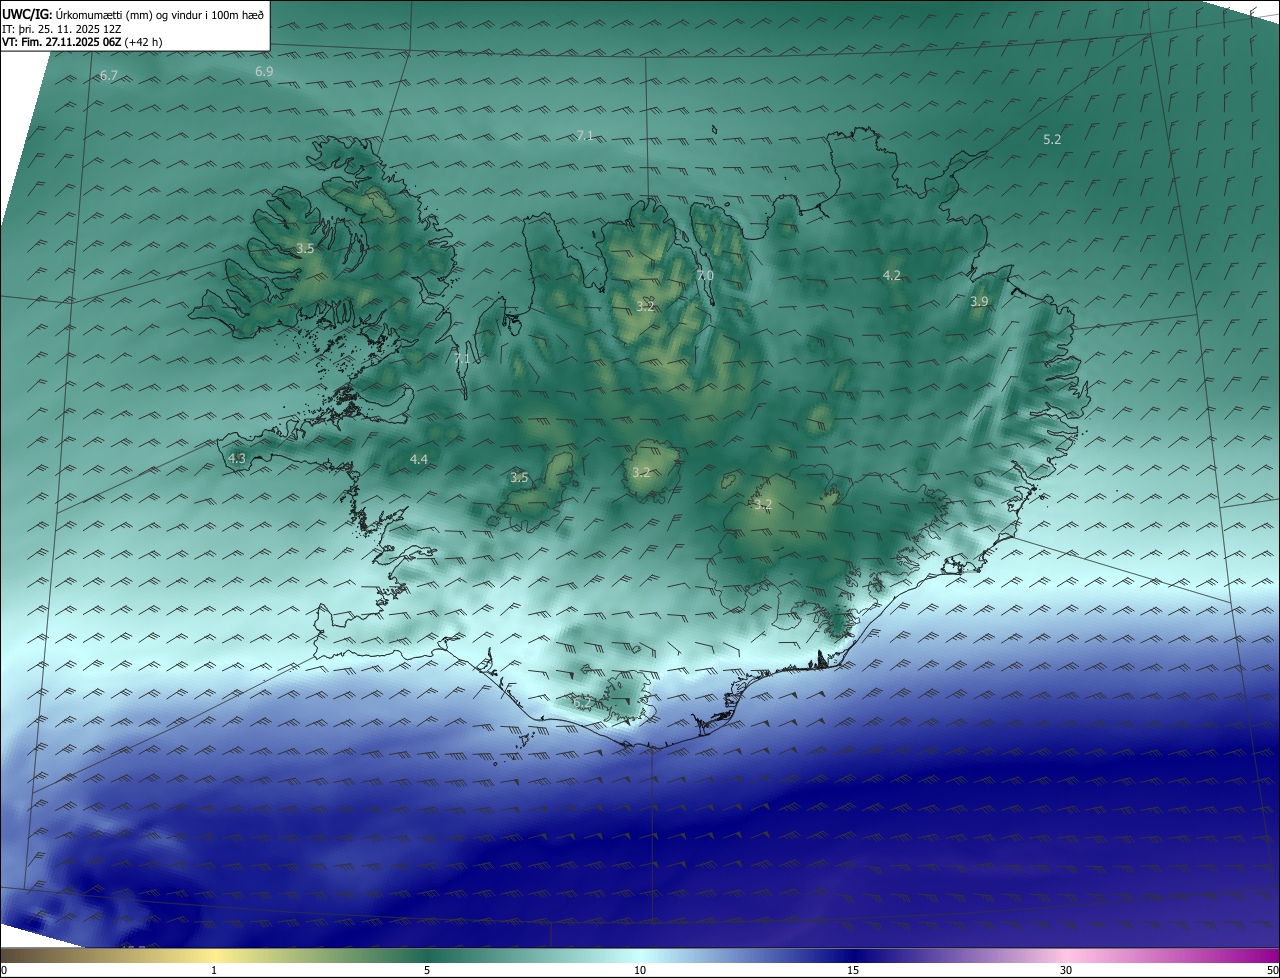
Task: Pick the 7.0 value on the map
Action: (x=705, y=276)
